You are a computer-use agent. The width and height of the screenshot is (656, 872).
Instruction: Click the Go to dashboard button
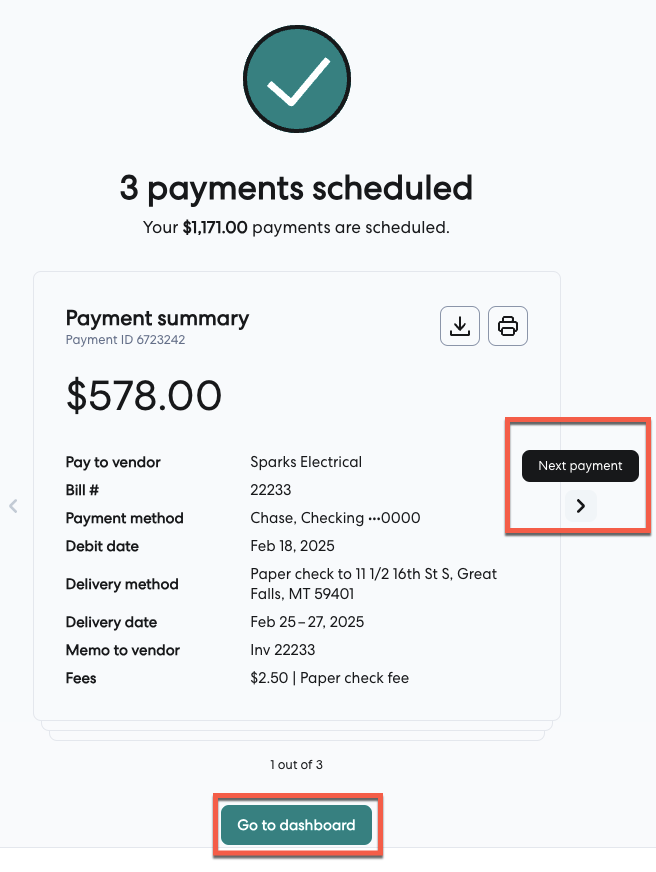(x=296, y=825)
